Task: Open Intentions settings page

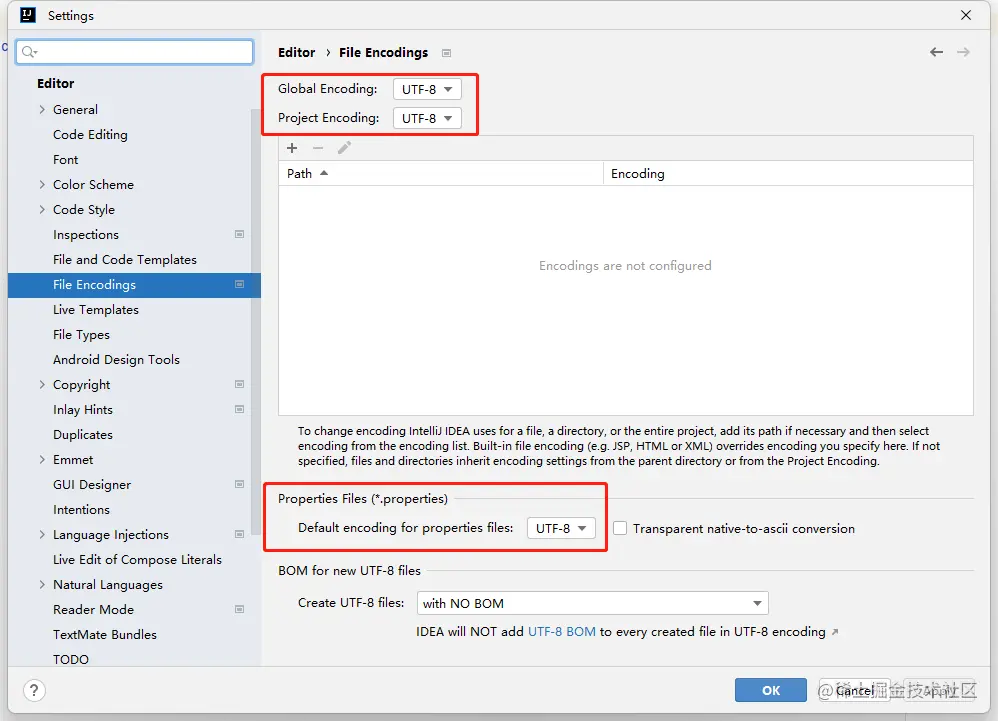Action: [81, 510]
